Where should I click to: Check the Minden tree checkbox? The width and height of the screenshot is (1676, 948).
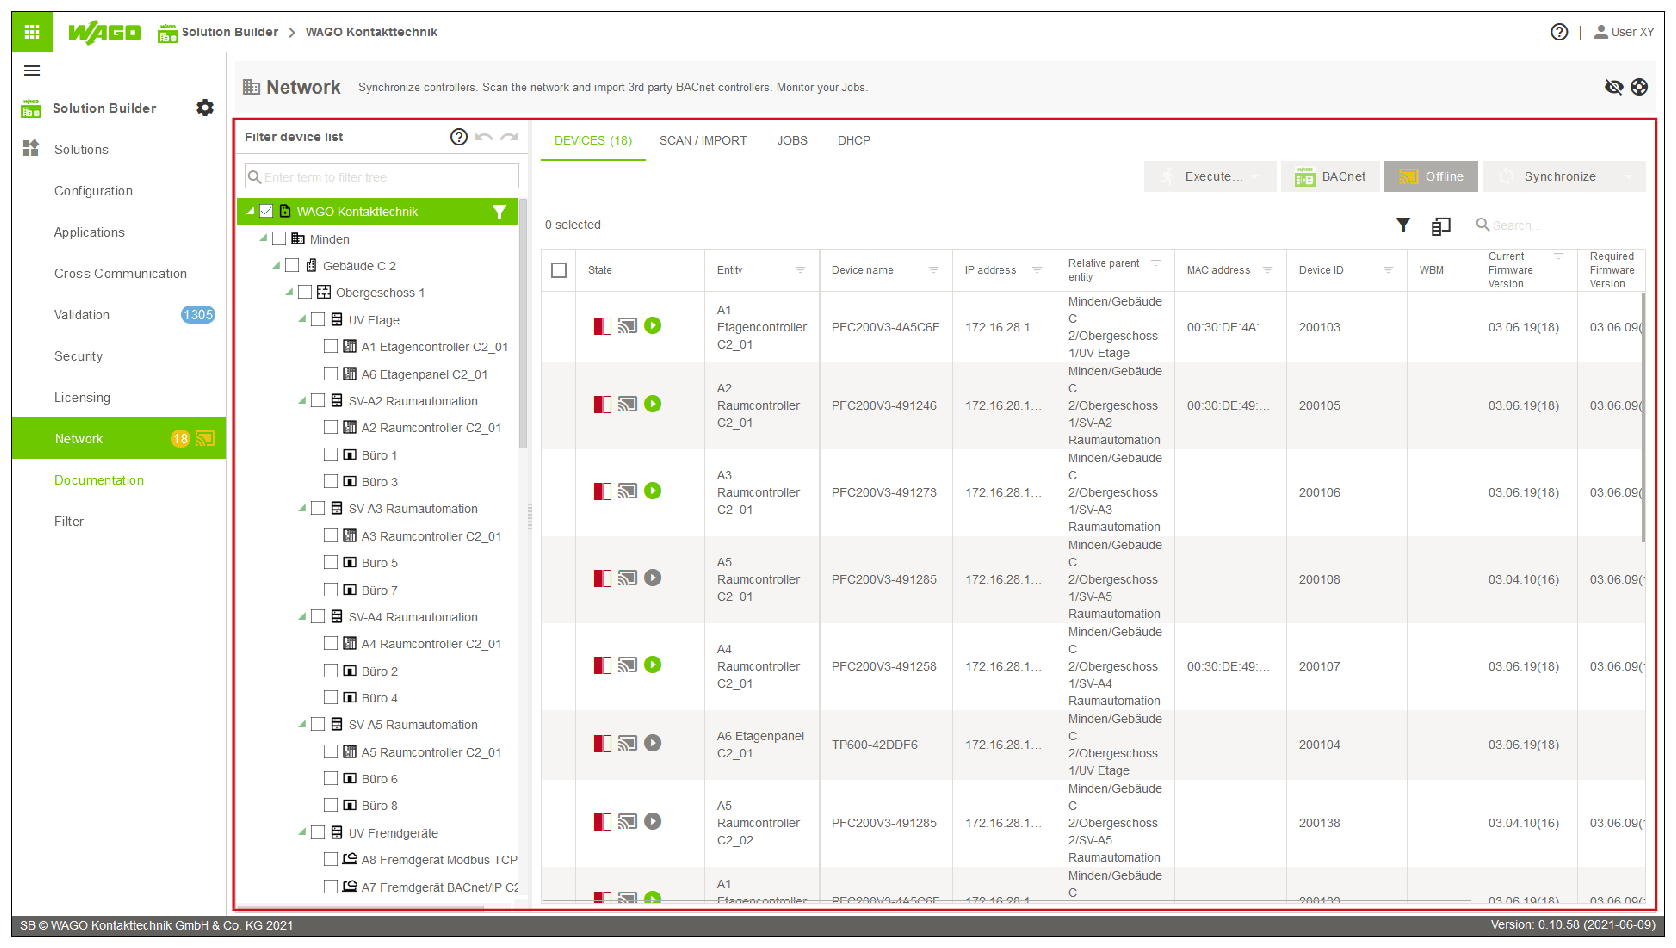click(279, 238)
